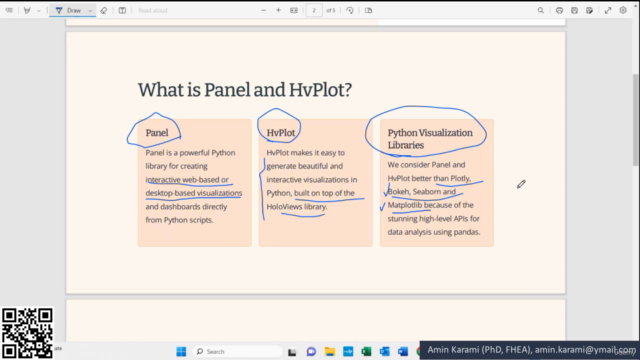Launch Word from the taskbar
Screen dimensions: 640x360
coord(403,351)
